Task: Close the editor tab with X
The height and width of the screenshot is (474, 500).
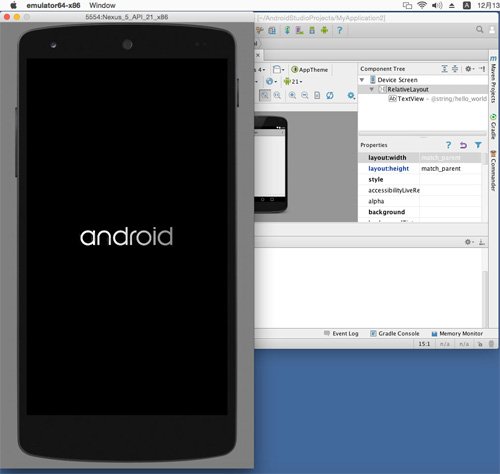Action: [x=258, y=55]
